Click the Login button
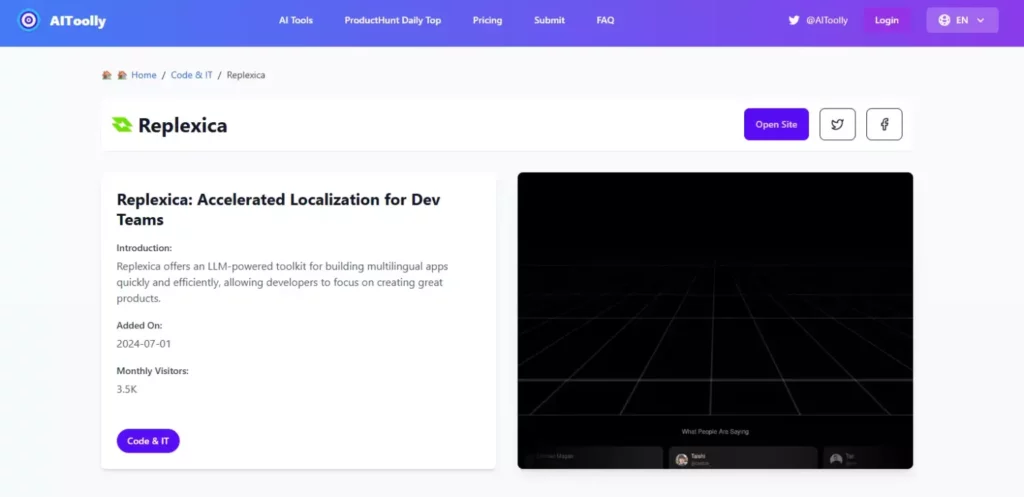 pyautogui.click(x=887, y=20)
